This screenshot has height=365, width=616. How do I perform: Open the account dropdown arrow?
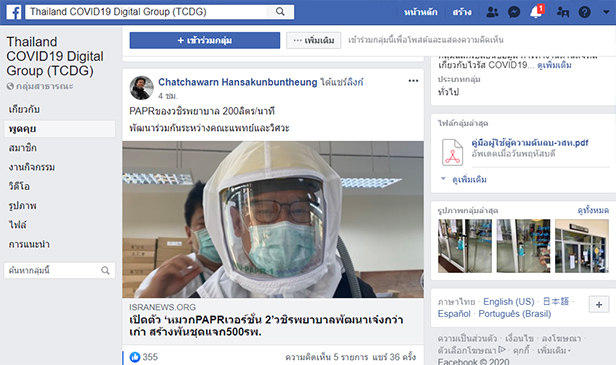pyautogui.click(x=606, y=12)
